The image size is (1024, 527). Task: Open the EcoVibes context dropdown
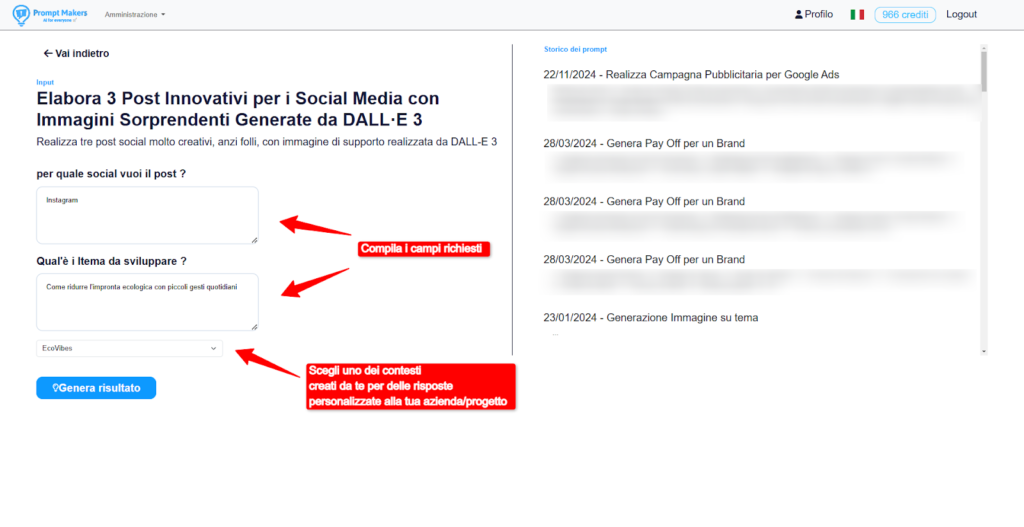(x=129, y=349)
